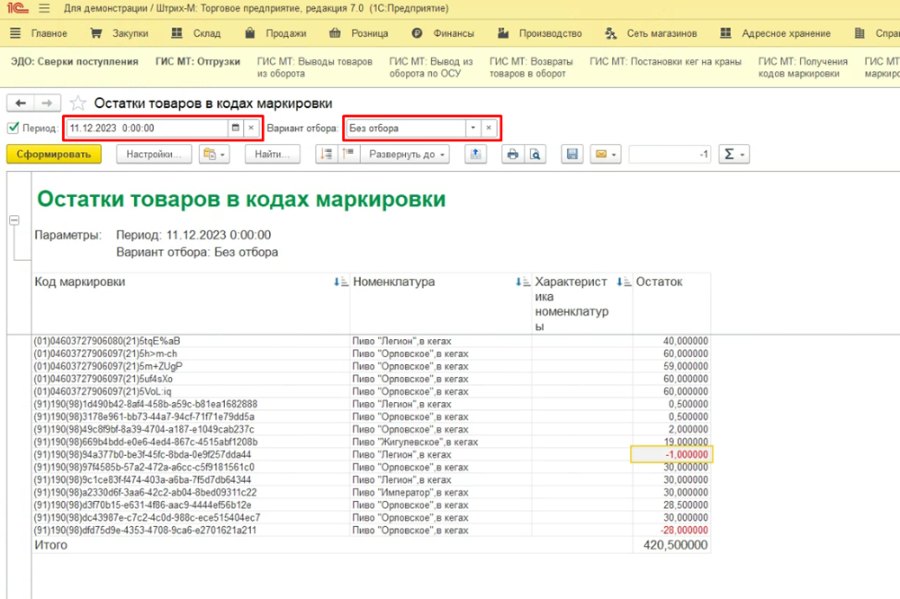Viewport: 900px width, 599px height.
Task: Open the Сеть магазинов section
Action: pos(651,33)
